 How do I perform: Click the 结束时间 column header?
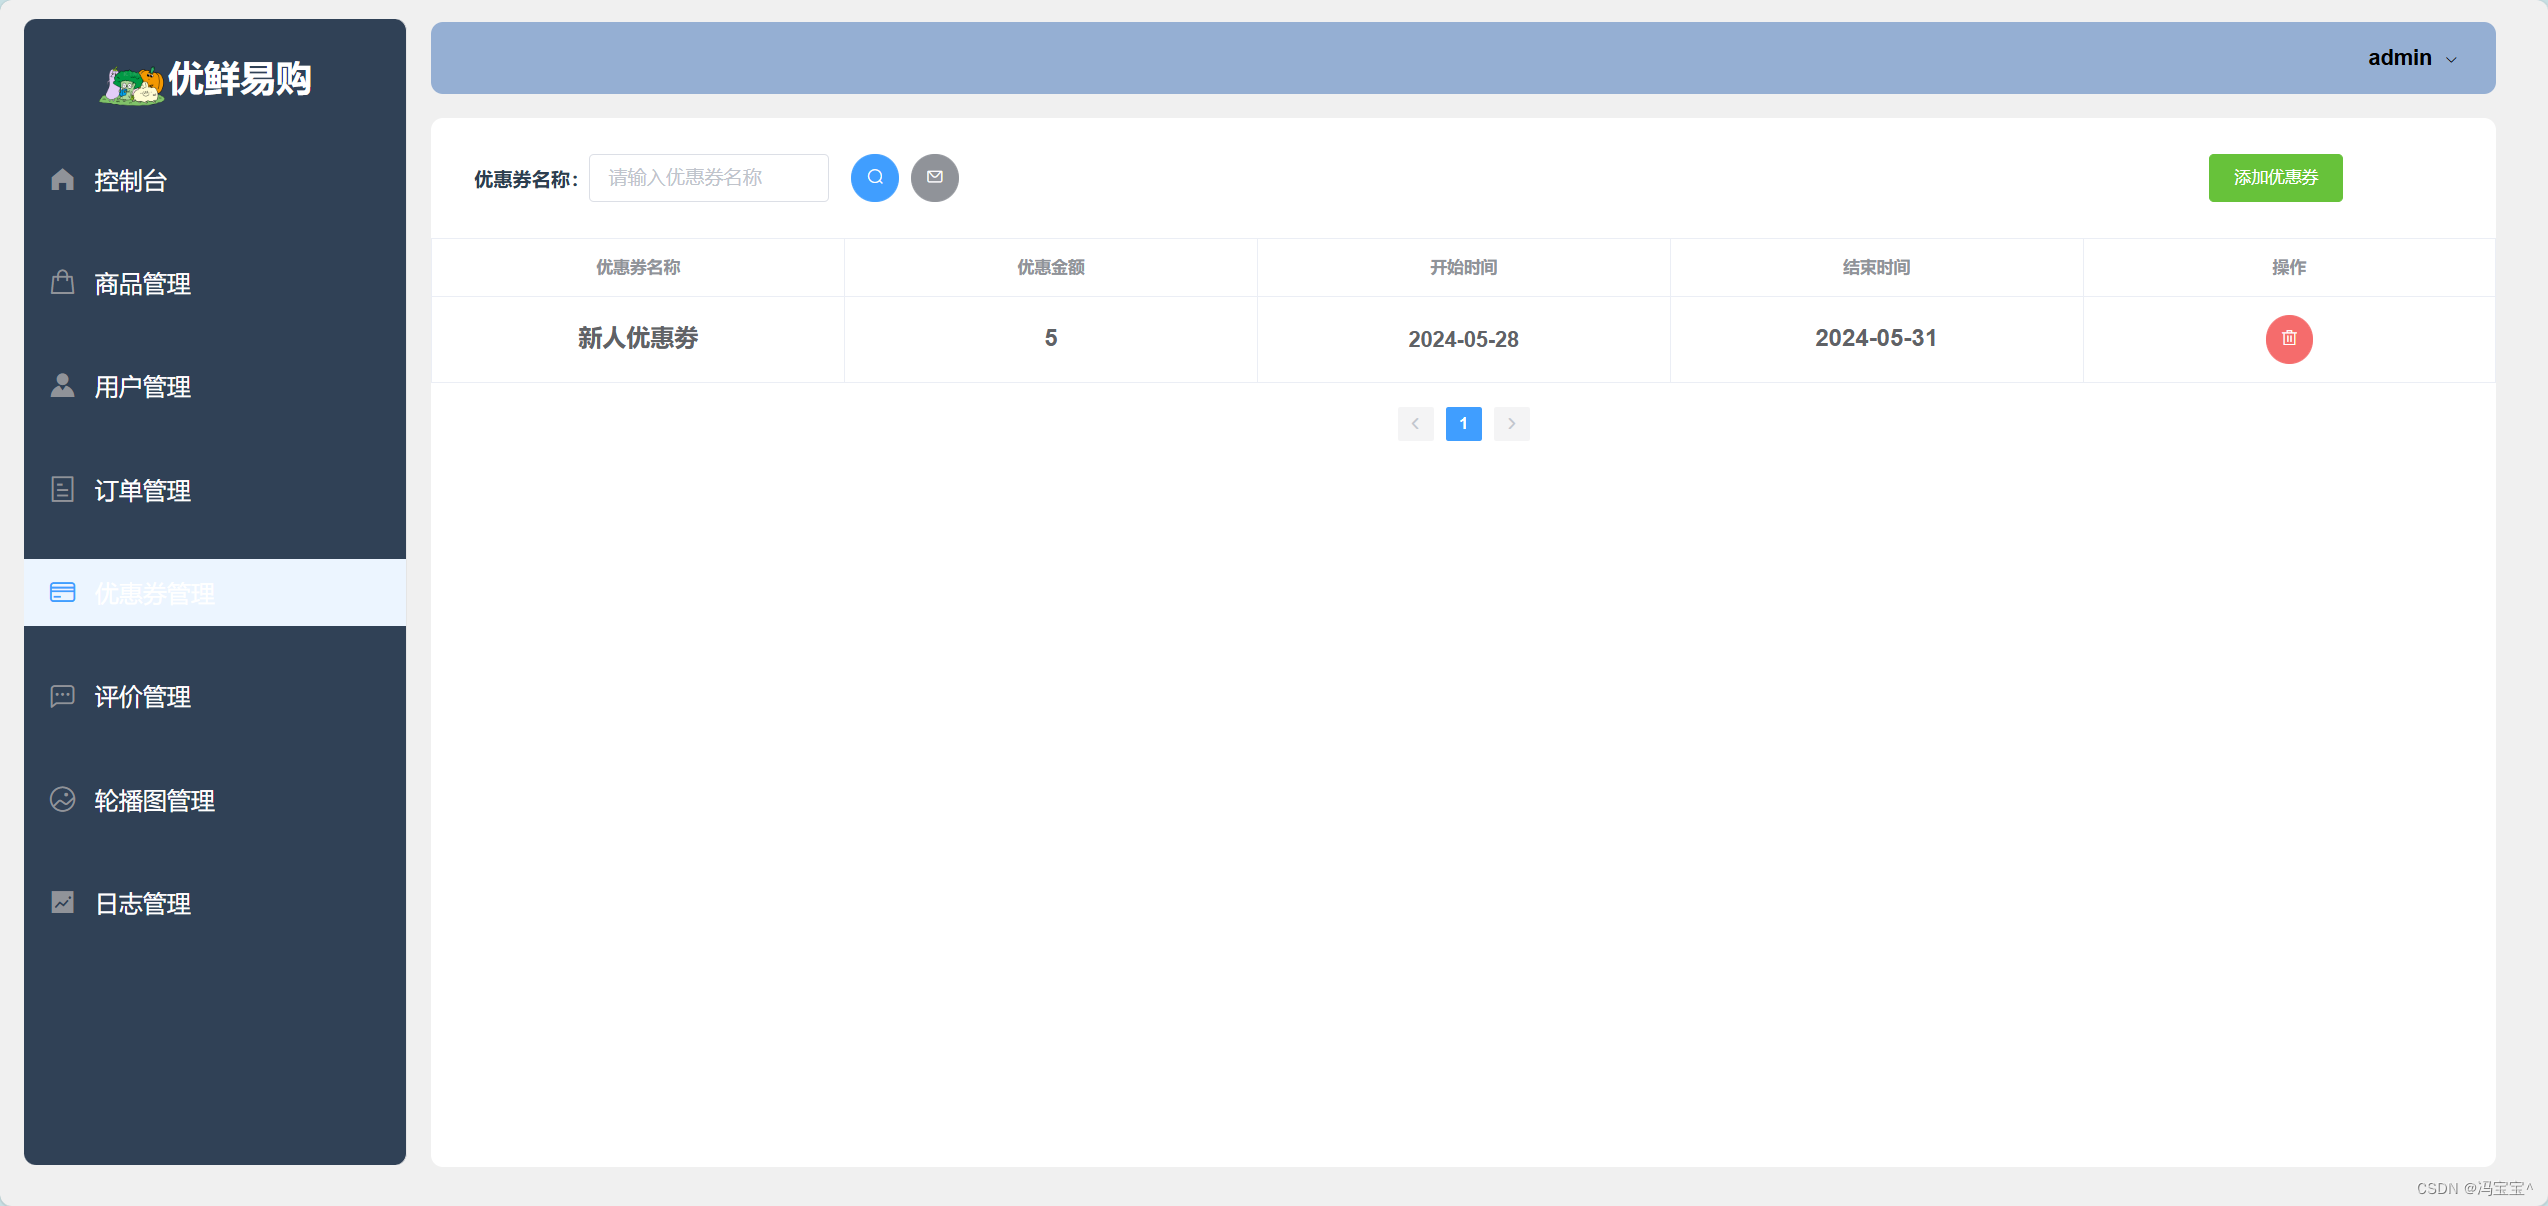[x=1876, y=267]
